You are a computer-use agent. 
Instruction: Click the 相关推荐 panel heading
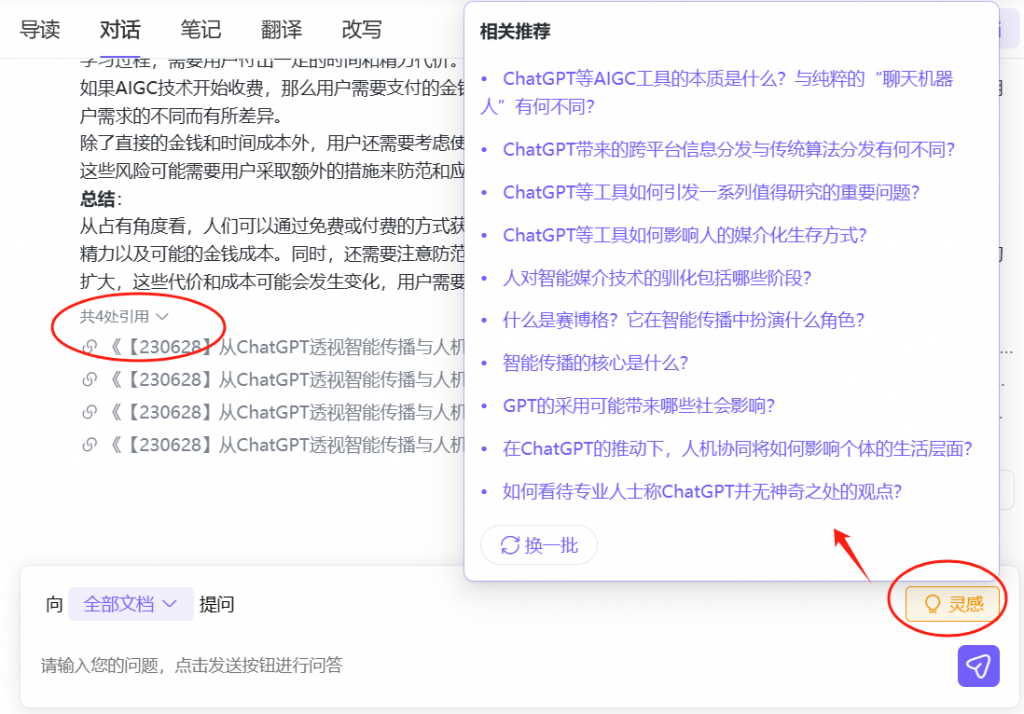tap(515, 31)
